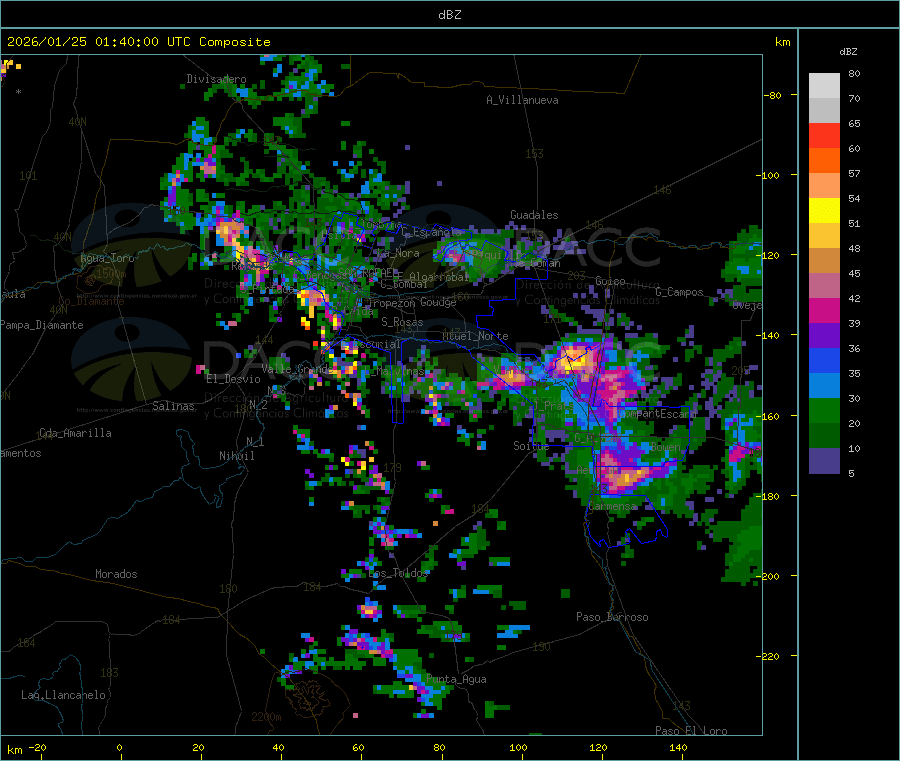Select the slate 5-10 dBZ legend band

pyautogui.click(x=824, y=461)
